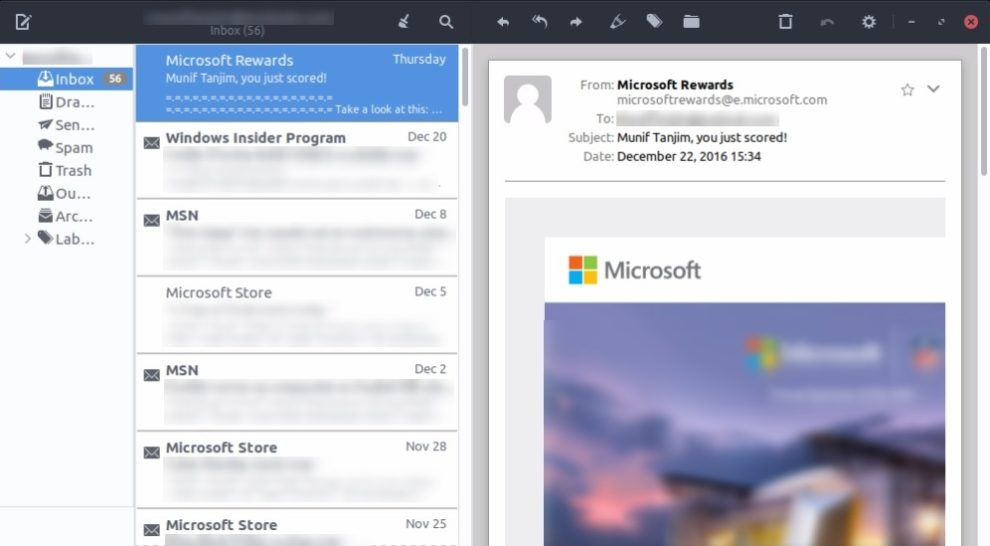The width and height of the screenshot is (990, 546).
Task: Close the mail window with red button
Action: point(971,22)
